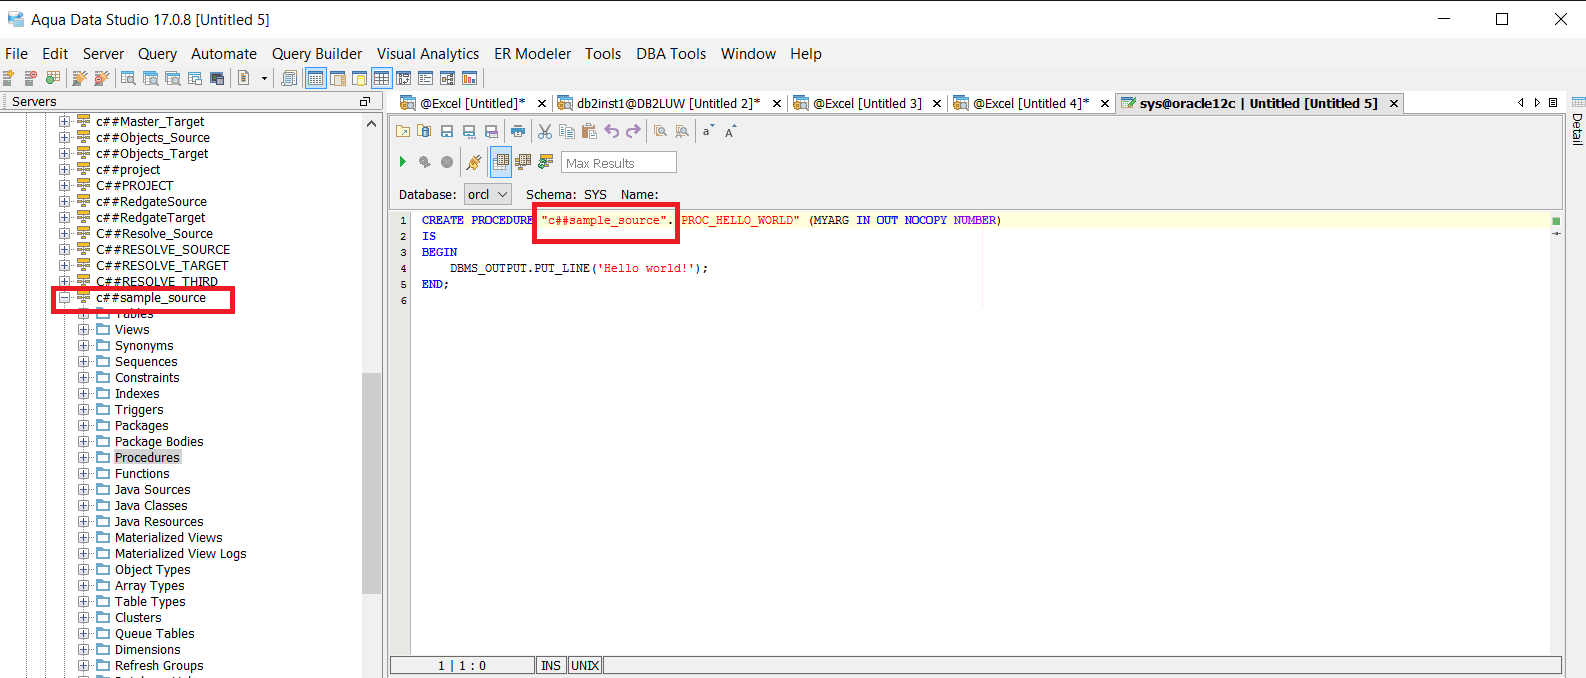Click the Redo arrow icon
The image size is (1586, 678).
click(x=633, y=131)
